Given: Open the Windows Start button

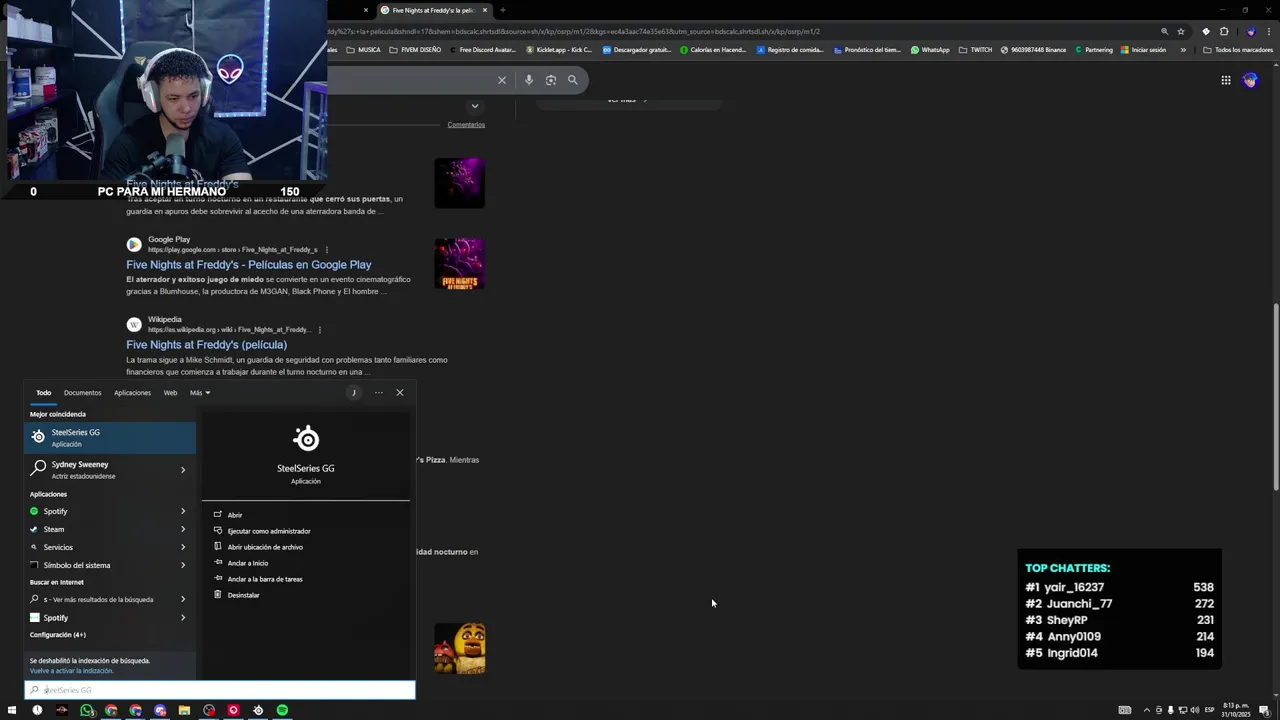Looking at the screenshot, I should [12, 710].
